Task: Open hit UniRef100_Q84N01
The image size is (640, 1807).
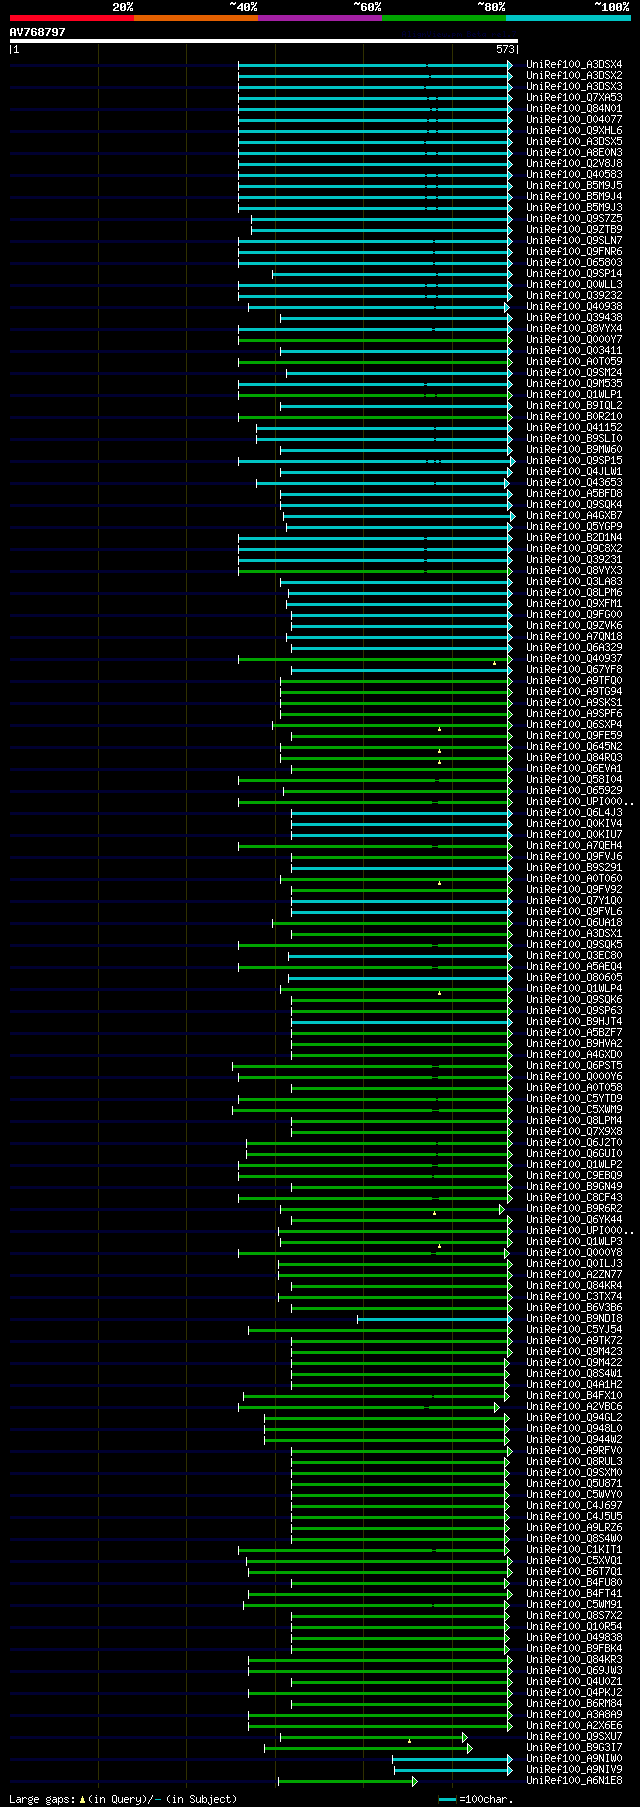Action: (574, 108)
